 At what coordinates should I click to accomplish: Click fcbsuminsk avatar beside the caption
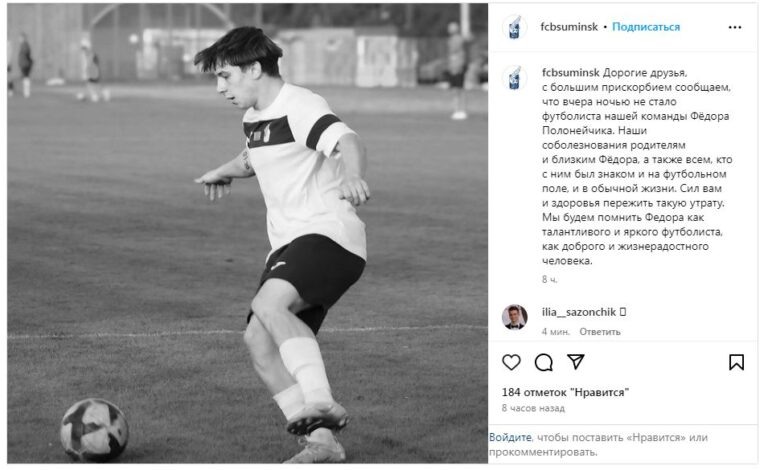pyautogui.click(x=514, y=79)
